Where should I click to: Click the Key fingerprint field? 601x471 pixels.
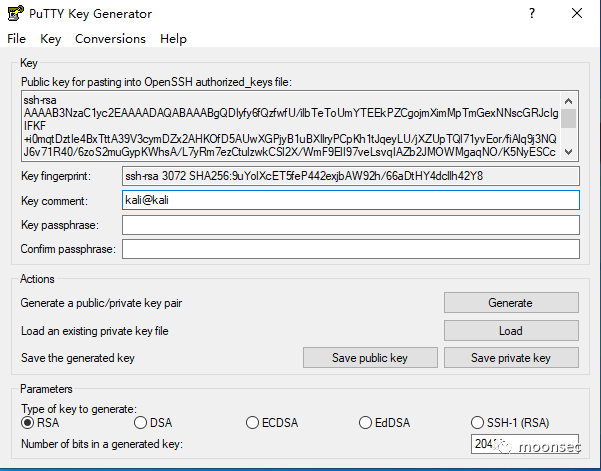pyautogui.click(x=351, y=176)
